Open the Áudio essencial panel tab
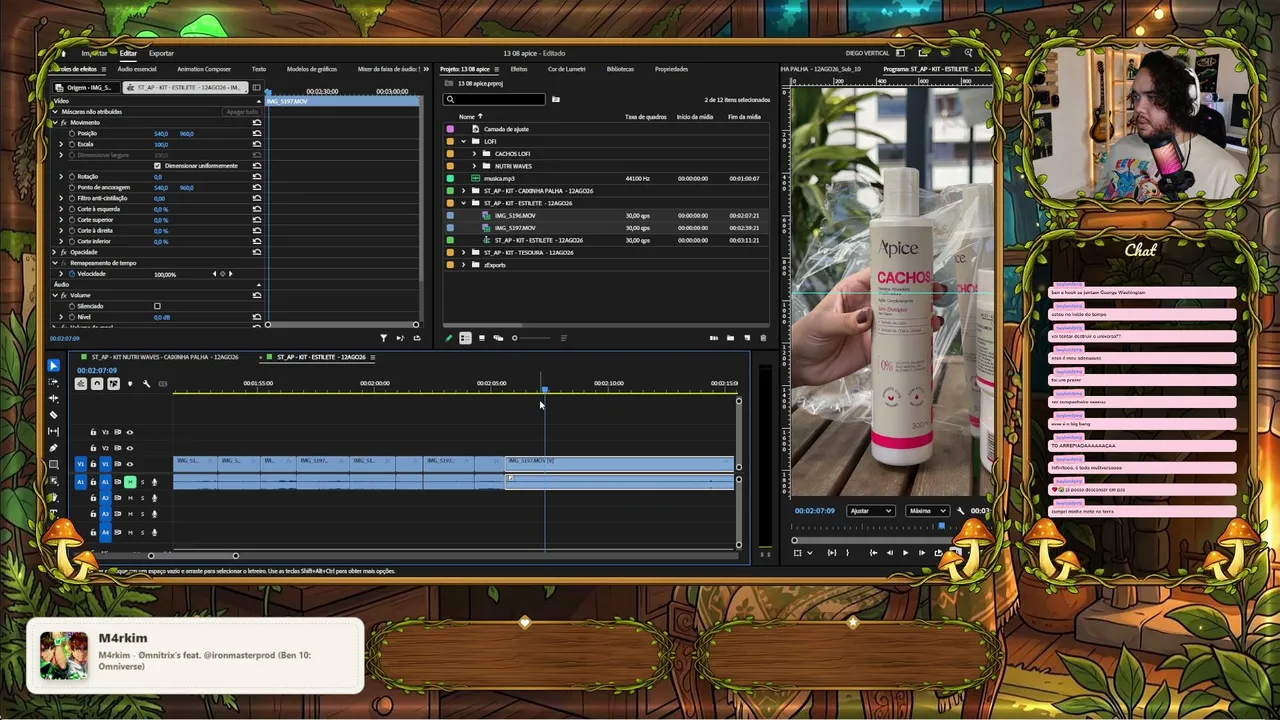 click(x=137, y=69)
